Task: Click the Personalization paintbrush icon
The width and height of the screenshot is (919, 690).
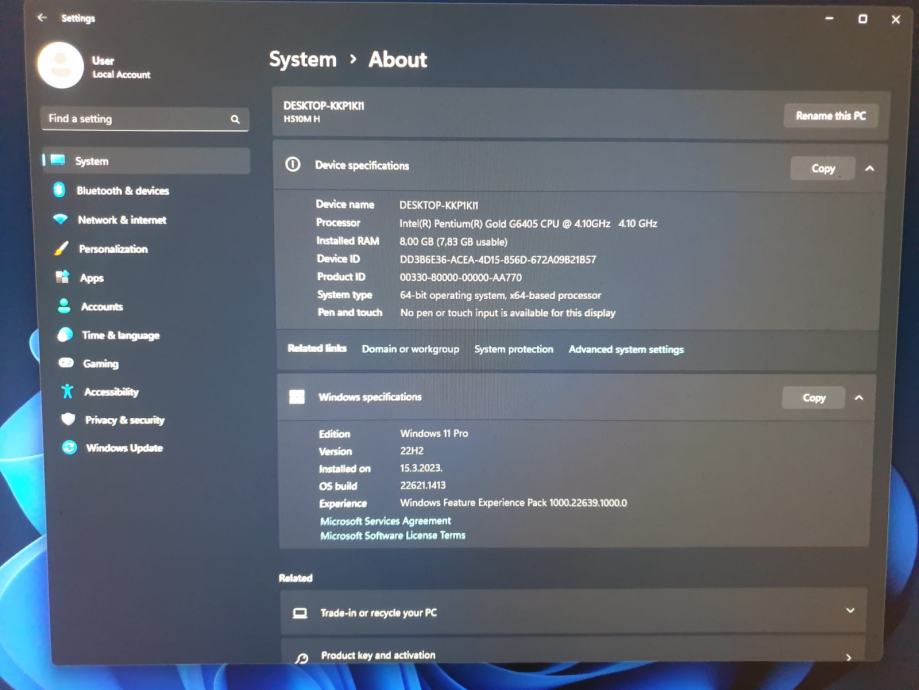Action: tap(62, 248)
